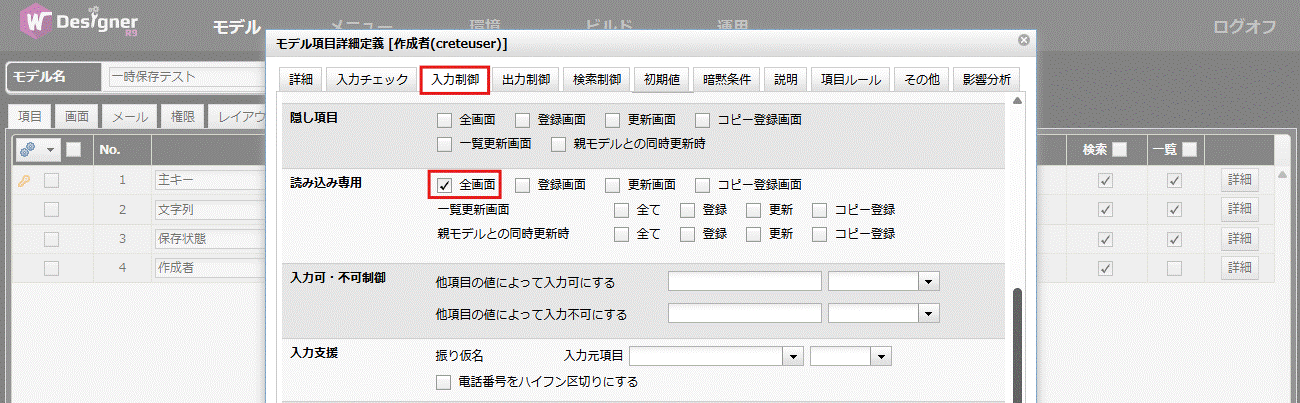Screen dimensions: 1300x403
Task: Check 登録 in 親モデルとの同時更新時 row
Action: click(x=687, y=234)
